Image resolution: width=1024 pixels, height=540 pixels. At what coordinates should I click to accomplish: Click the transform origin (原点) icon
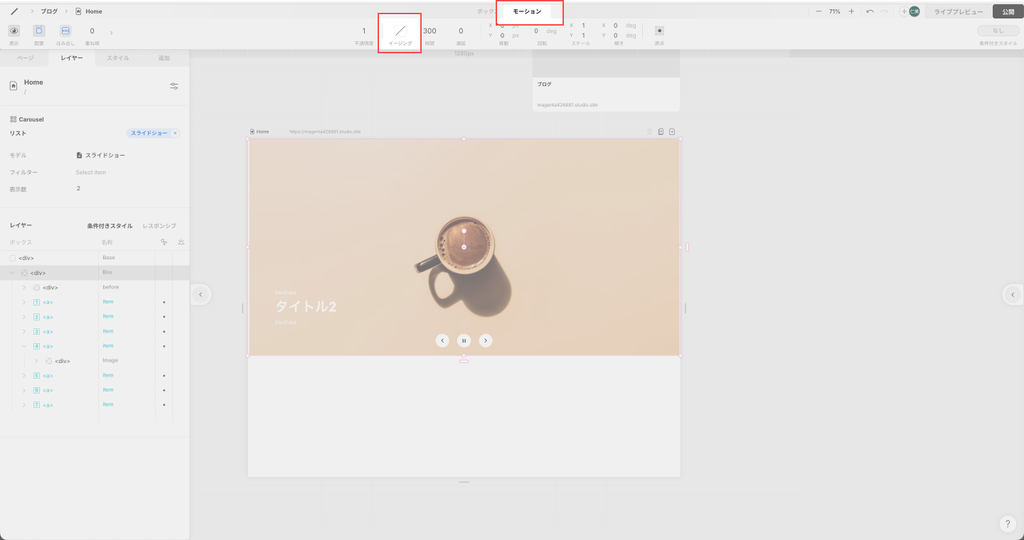(659, 31)
